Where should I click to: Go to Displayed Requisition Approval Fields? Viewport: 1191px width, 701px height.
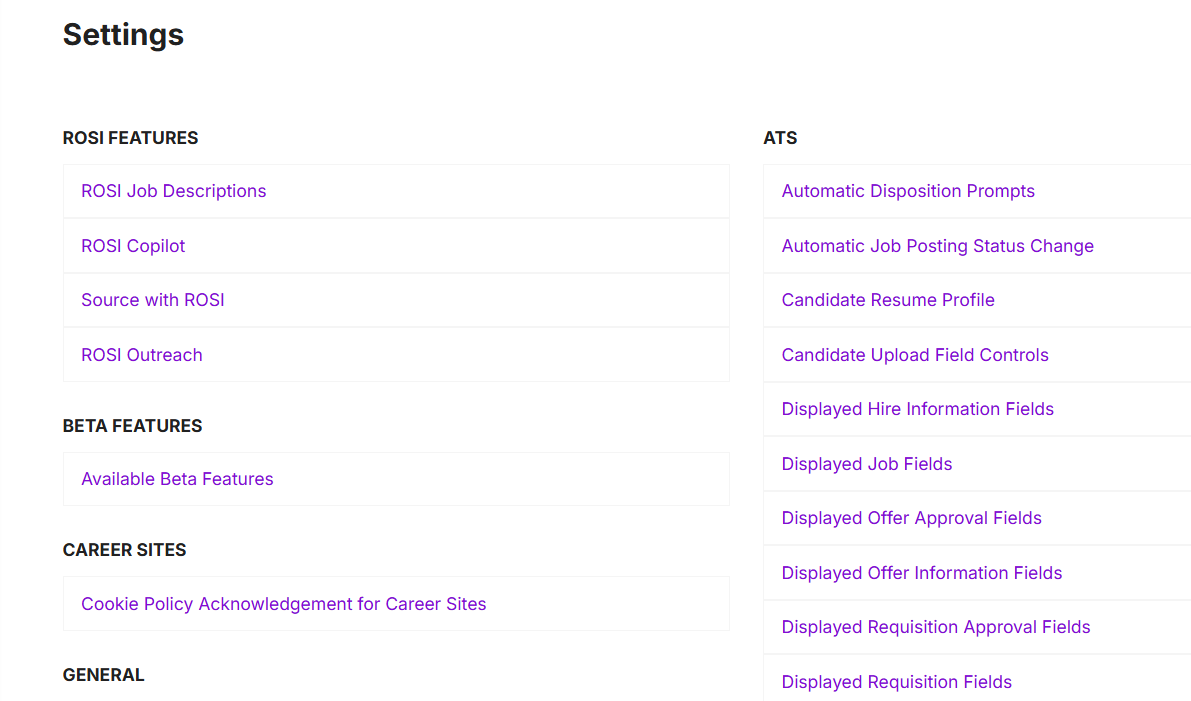click(x=936, y=627)
